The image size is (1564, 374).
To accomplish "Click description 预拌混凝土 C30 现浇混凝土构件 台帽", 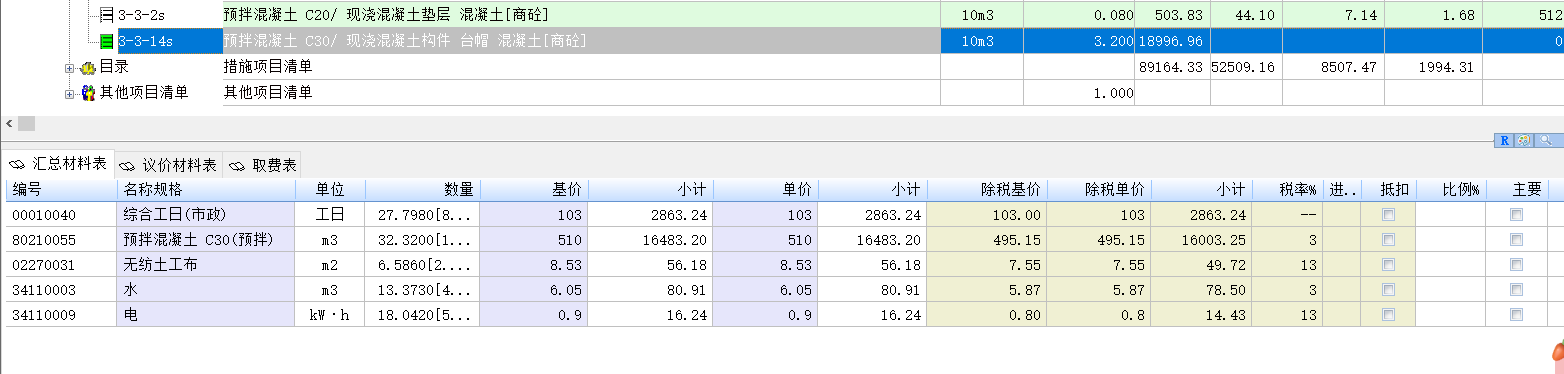I will click(405, 41).
